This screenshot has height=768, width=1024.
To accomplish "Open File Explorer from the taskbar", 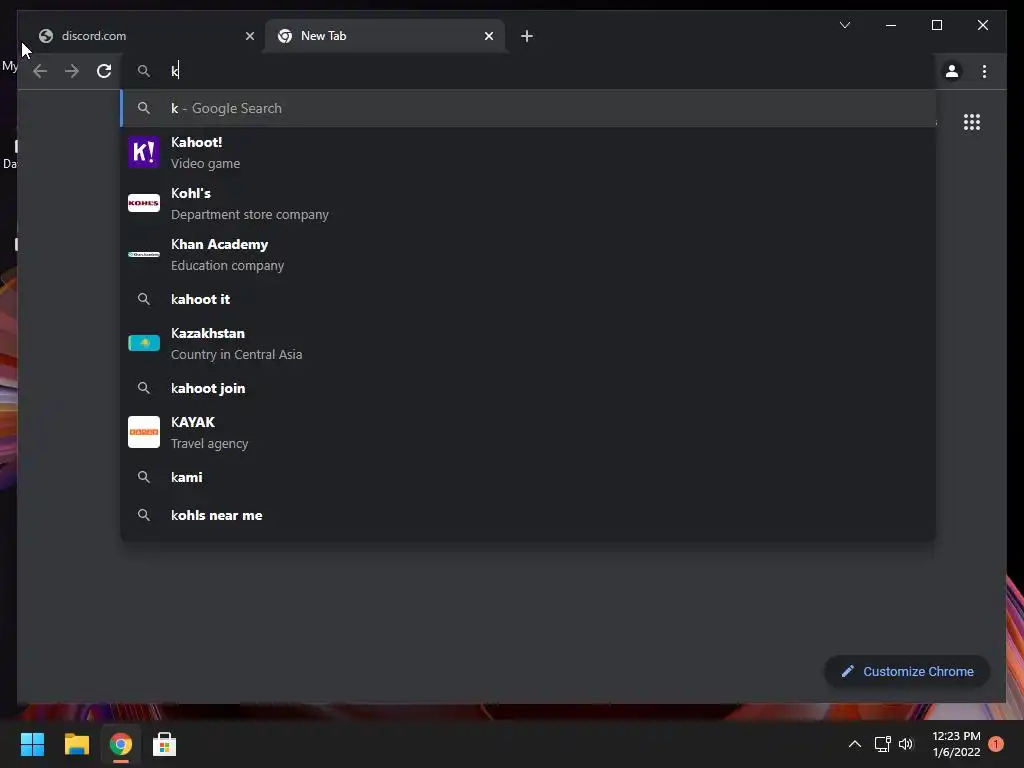I will (76, 744).
